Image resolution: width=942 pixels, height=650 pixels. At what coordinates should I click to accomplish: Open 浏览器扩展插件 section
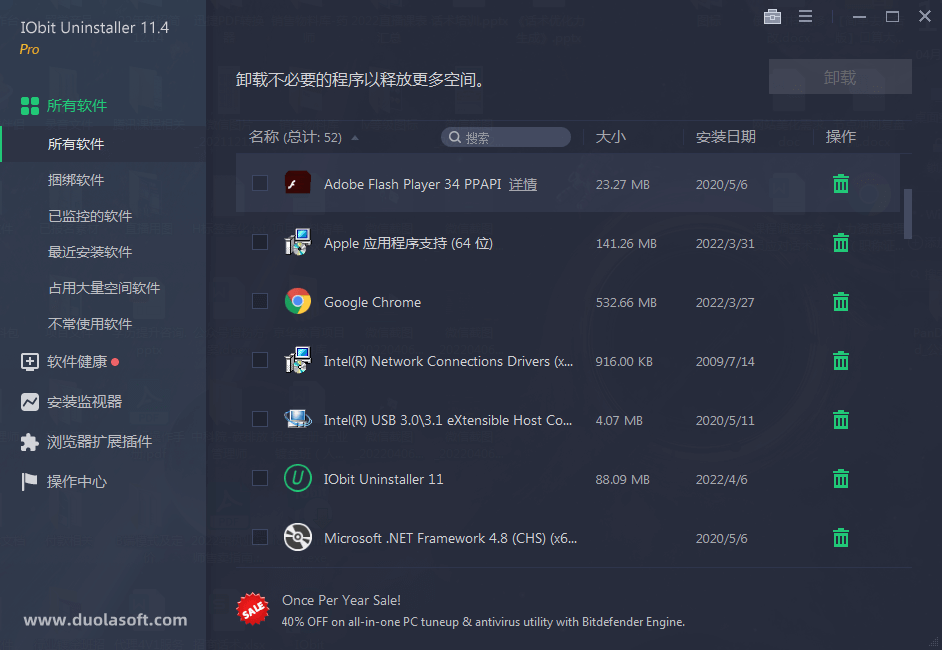click(99, 442)
